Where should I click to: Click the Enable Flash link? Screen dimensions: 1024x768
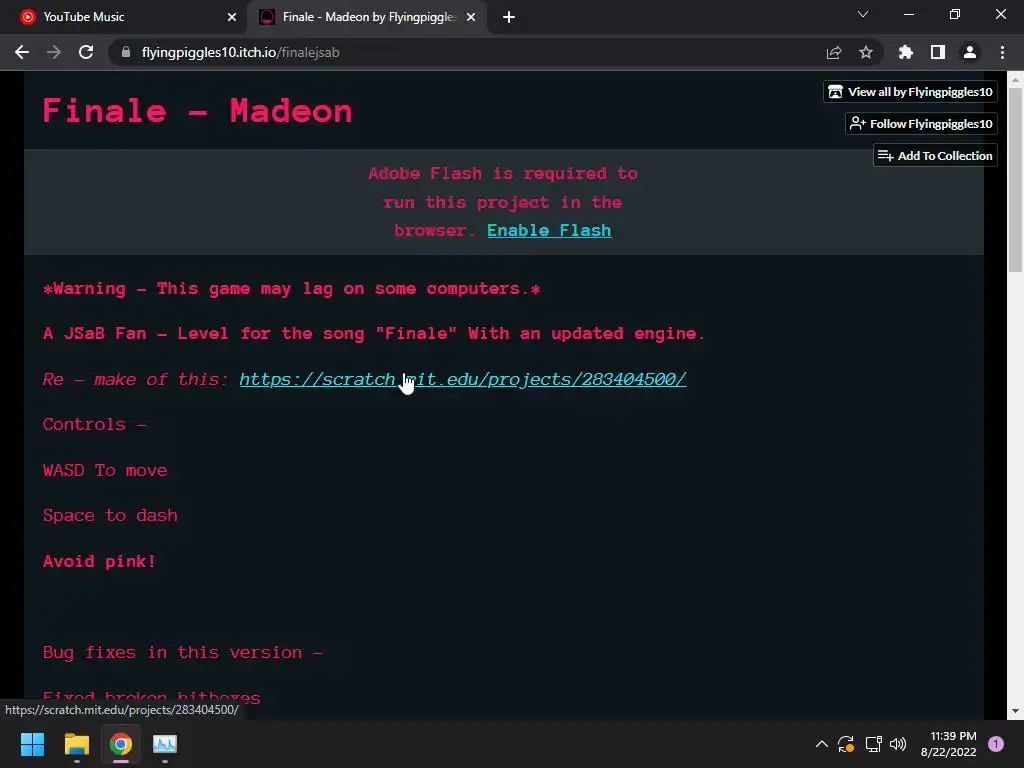(x=549, y=231)
